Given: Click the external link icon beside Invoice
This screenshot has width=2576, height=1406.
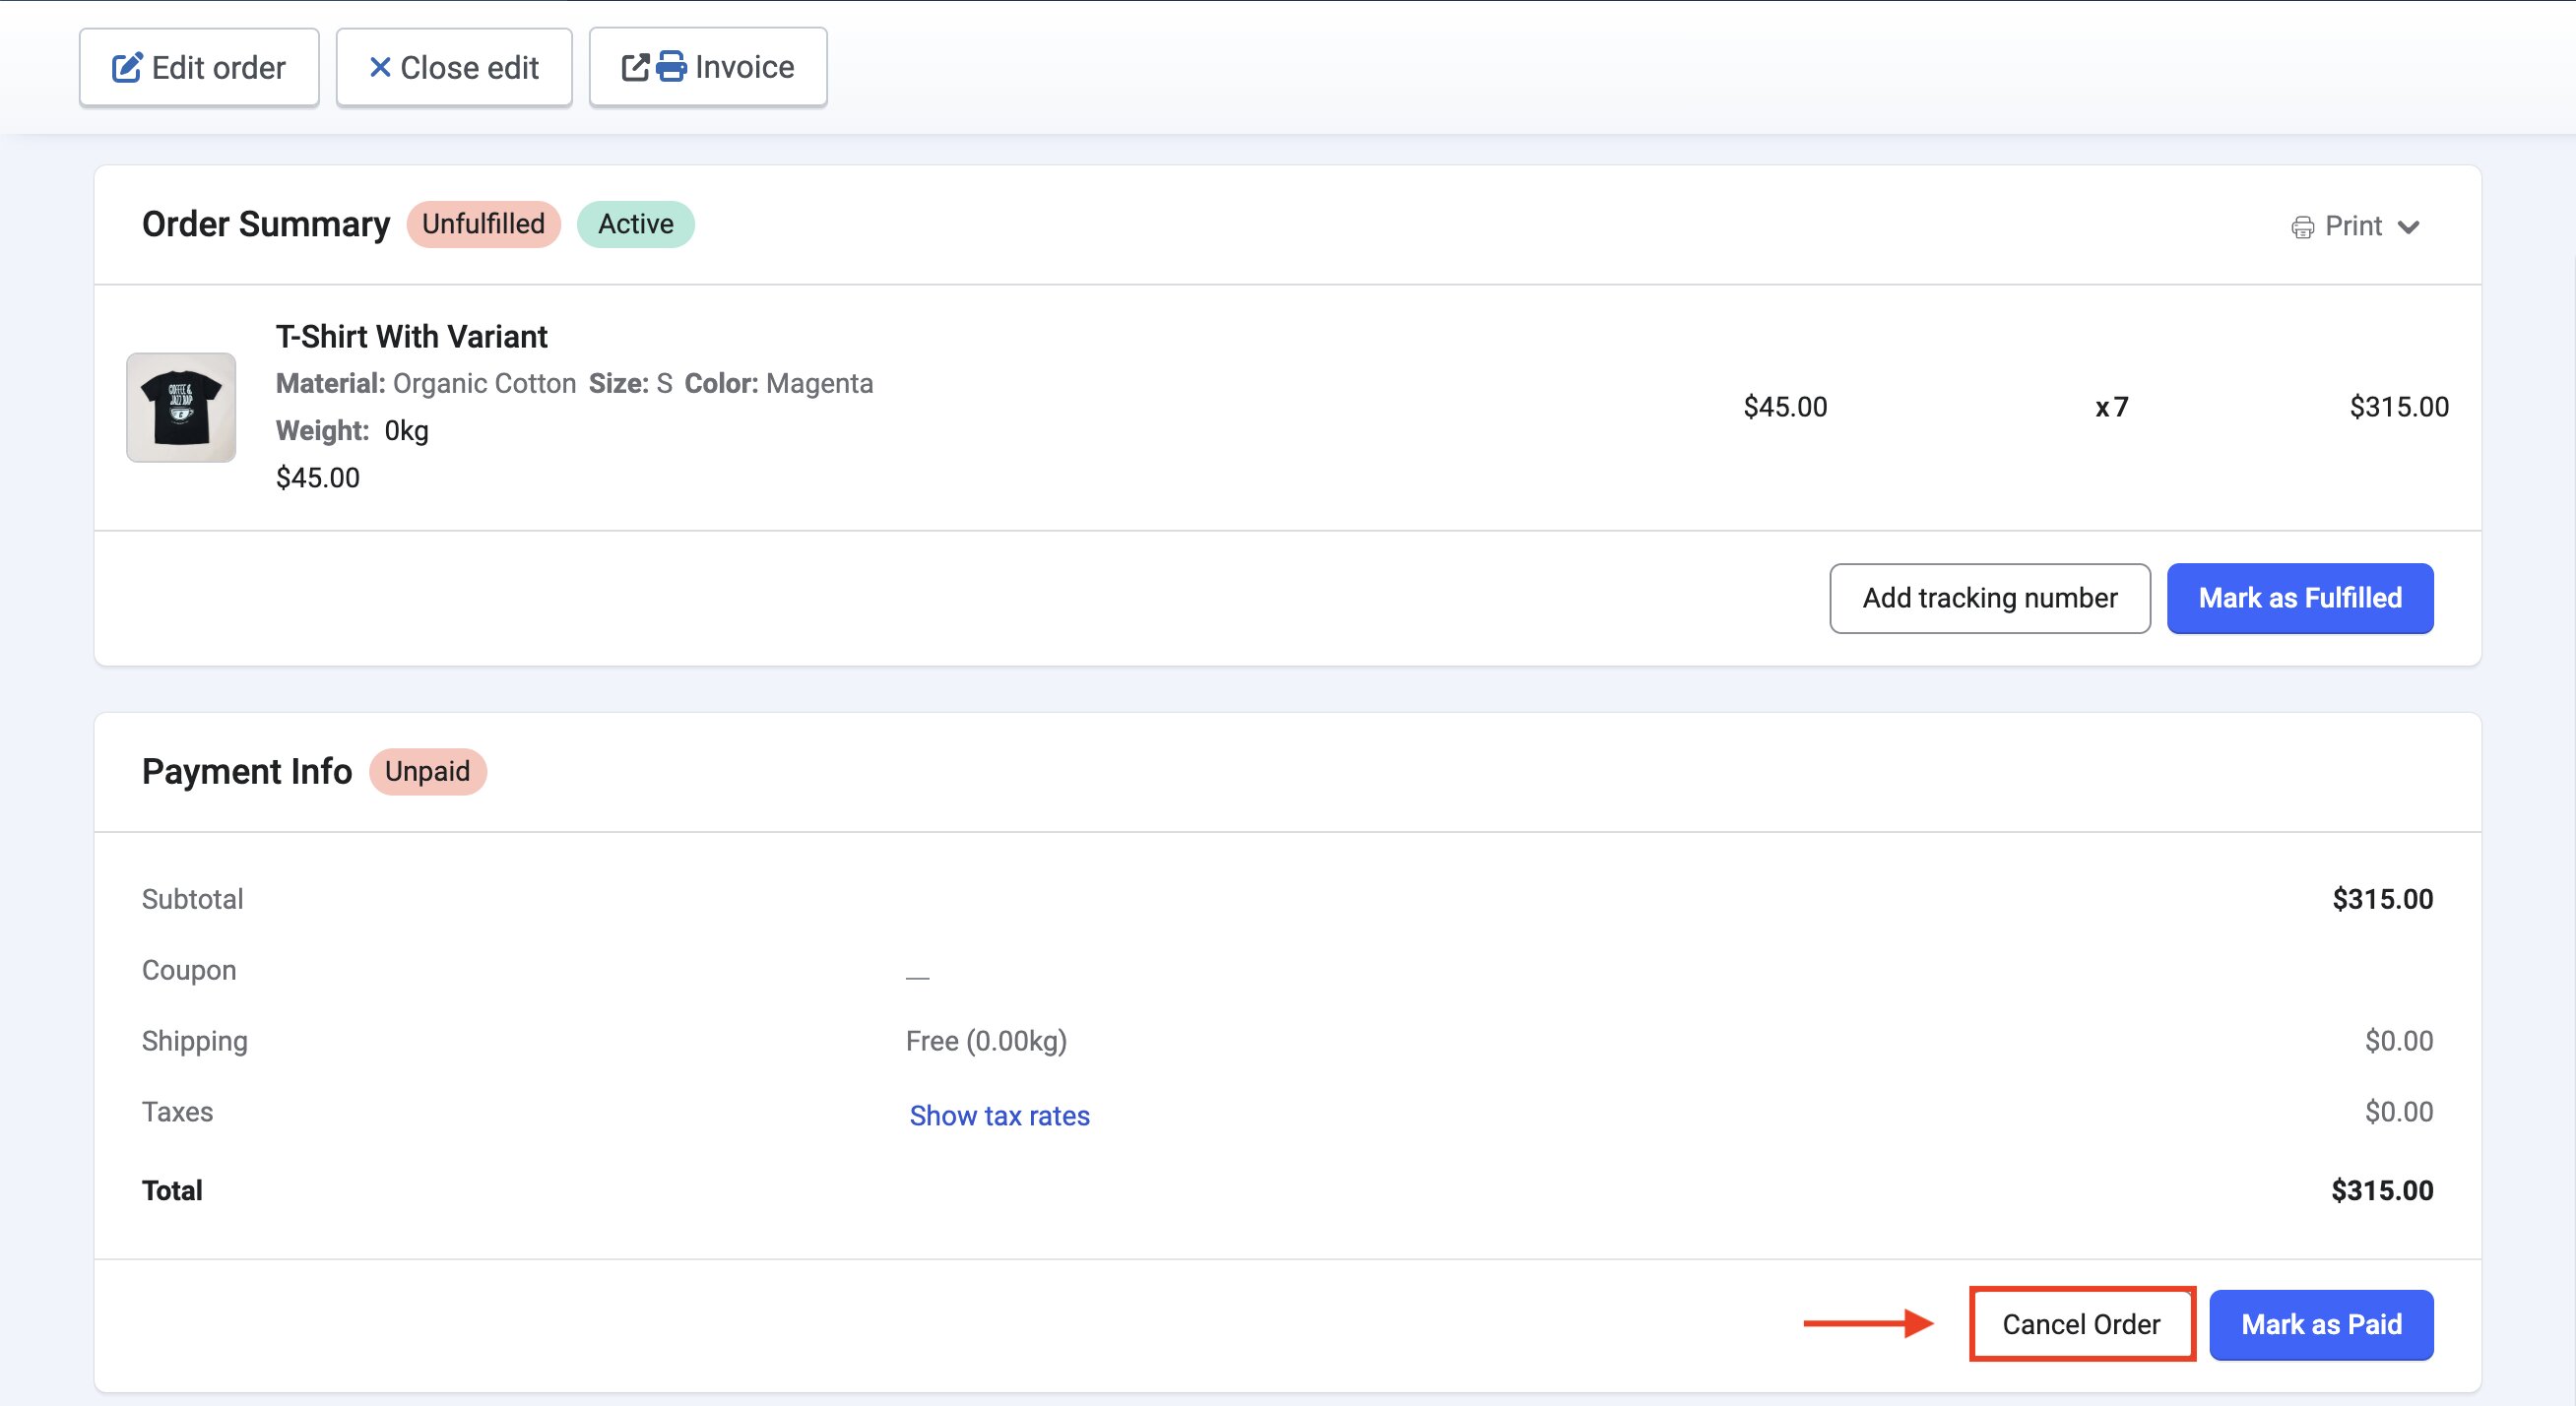Looking at the screenshot, I should pos(635,68).
